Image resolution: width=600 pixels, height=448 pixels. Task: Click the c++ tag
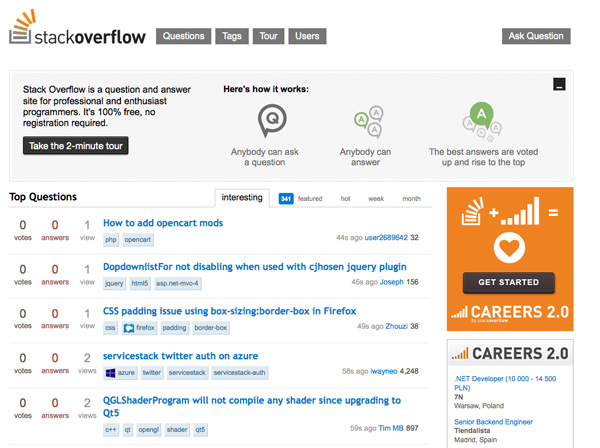coord(111,430)
